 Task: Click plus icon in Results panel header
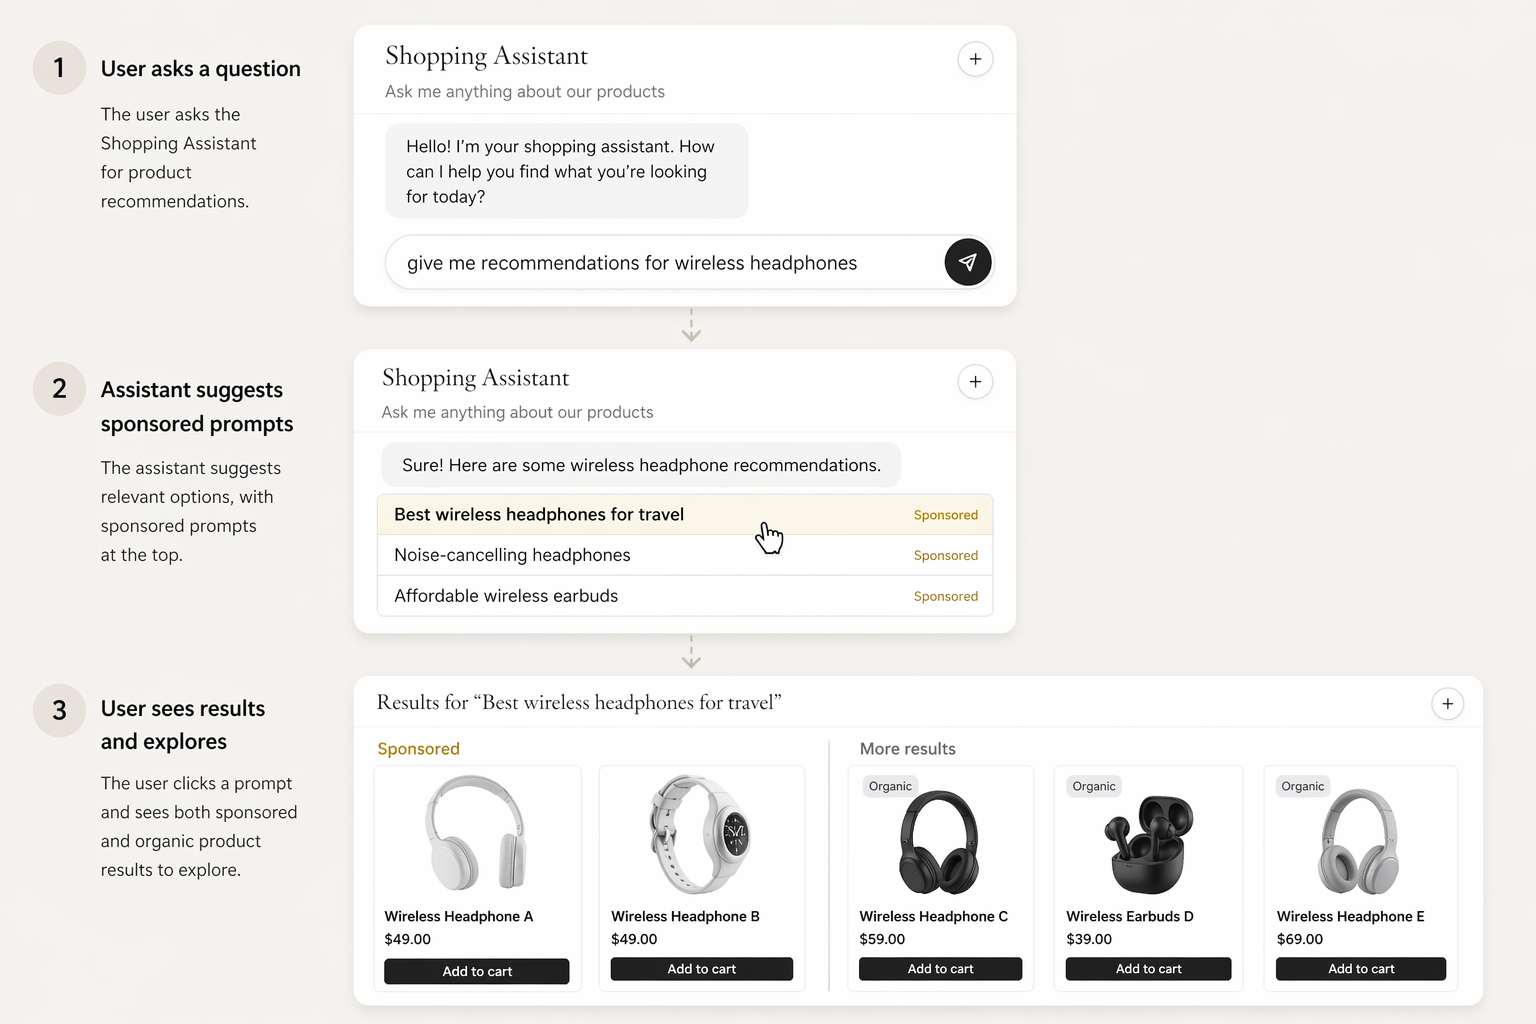tap(1447, 704)
